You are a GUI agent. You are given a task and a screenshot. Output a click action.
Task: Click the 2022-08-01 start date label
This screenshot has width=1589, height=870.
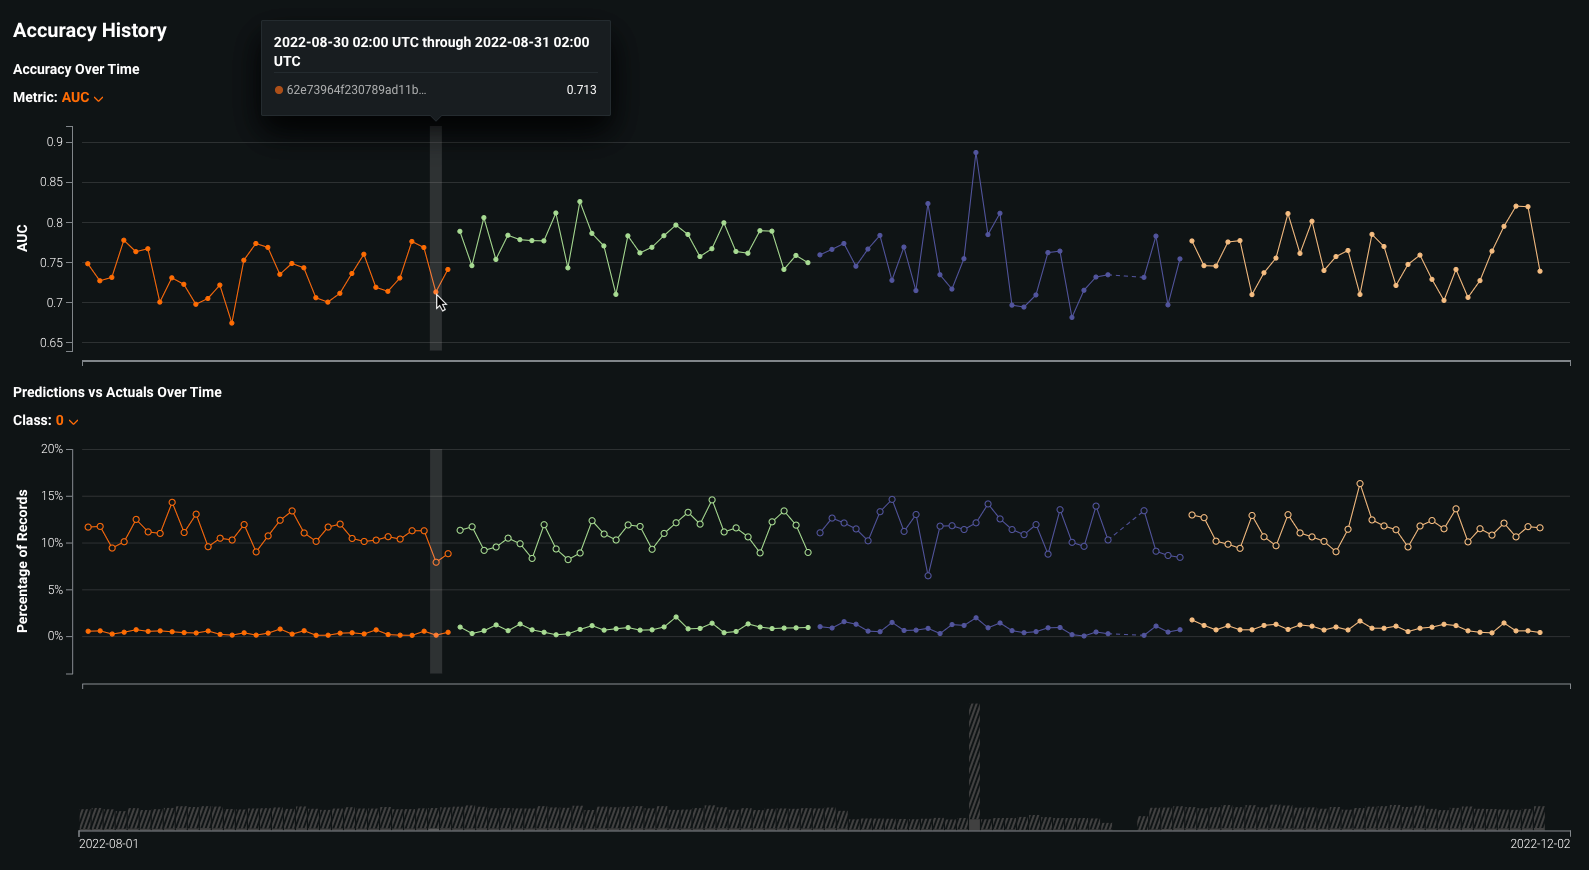coord(109,844)
